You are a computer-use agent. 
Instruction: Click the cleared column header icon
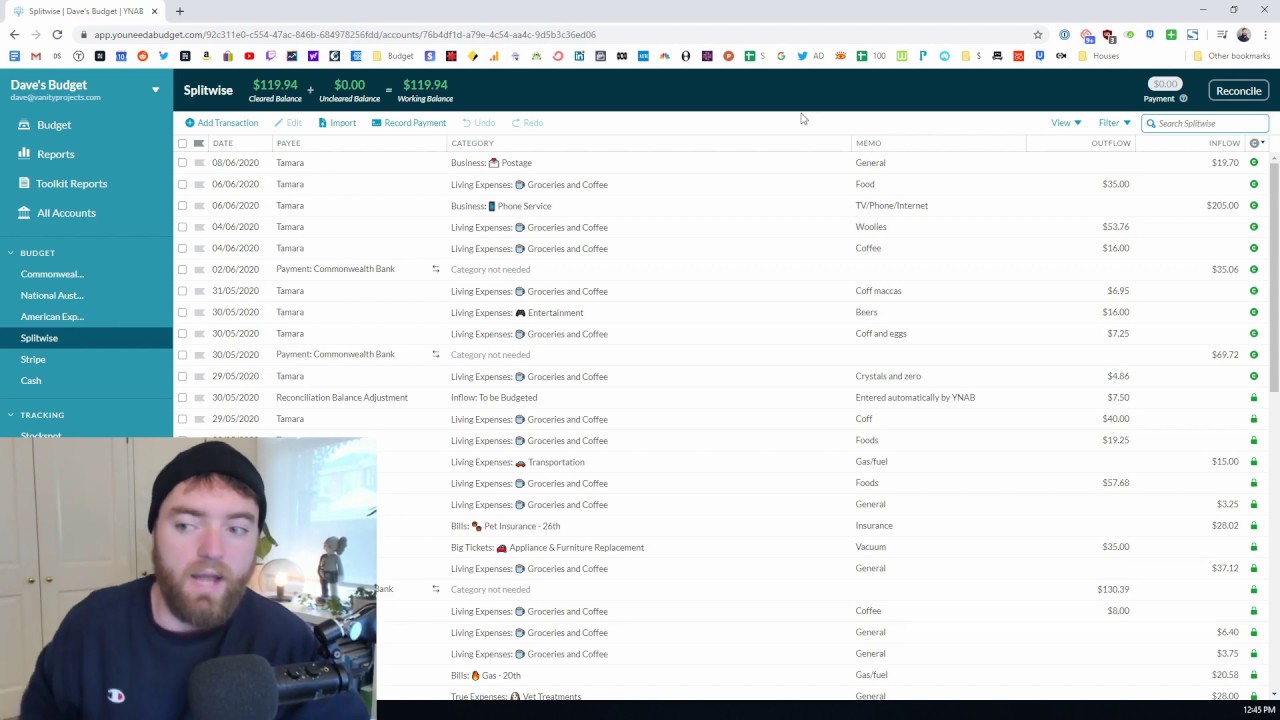click(1254, 143)
